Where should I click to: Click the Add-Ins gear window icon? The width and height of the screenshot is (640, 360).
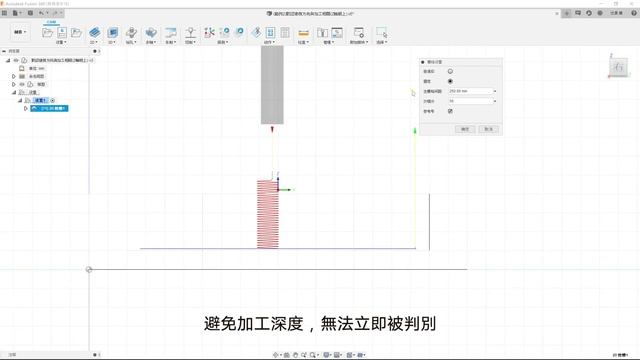coord(359,32)
